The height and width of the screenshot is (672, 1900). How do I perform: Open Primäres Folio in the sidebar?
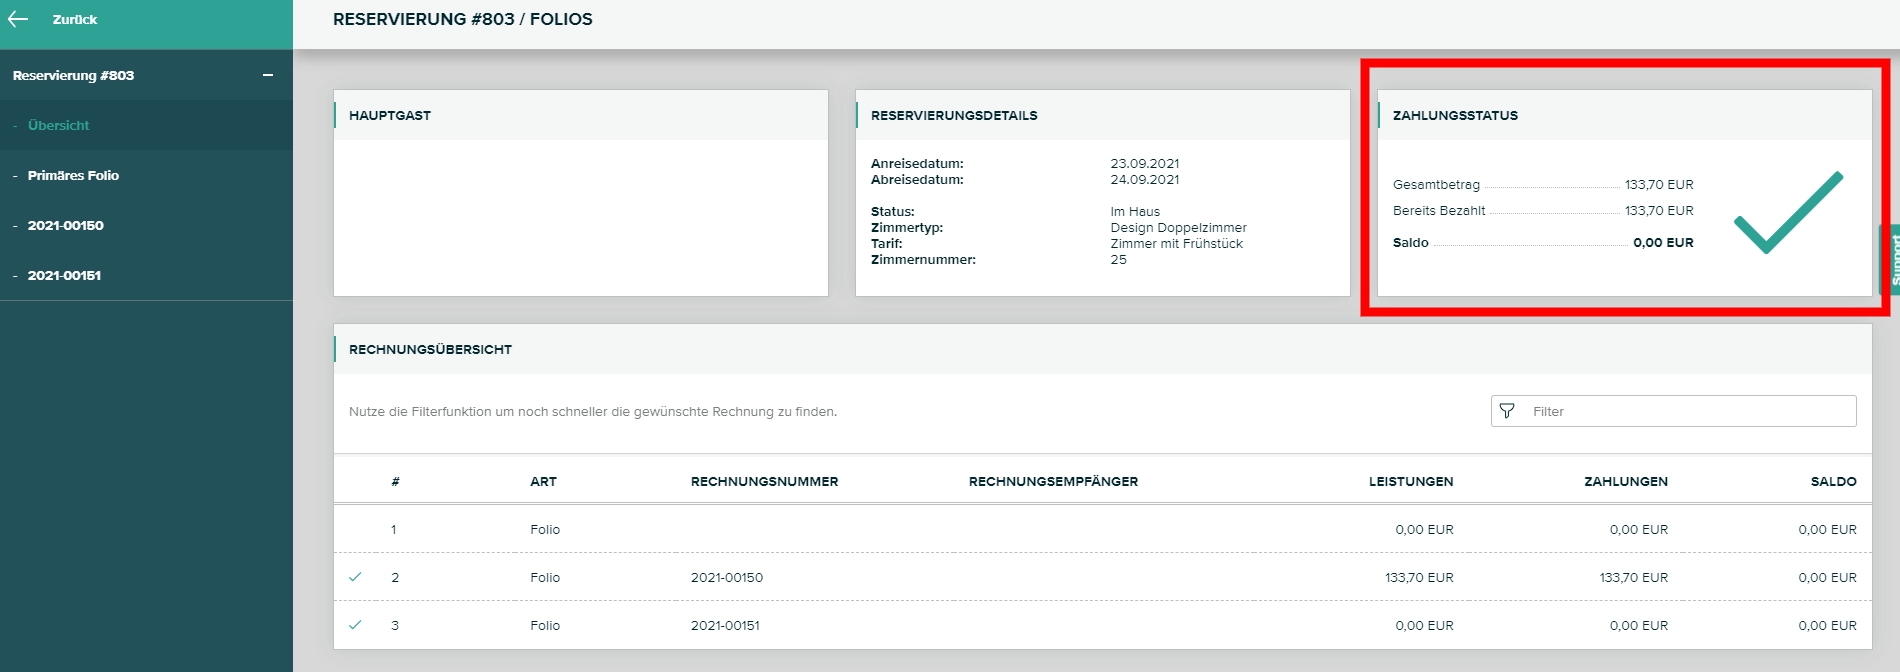pyautogui.click(x=73, y=175)
